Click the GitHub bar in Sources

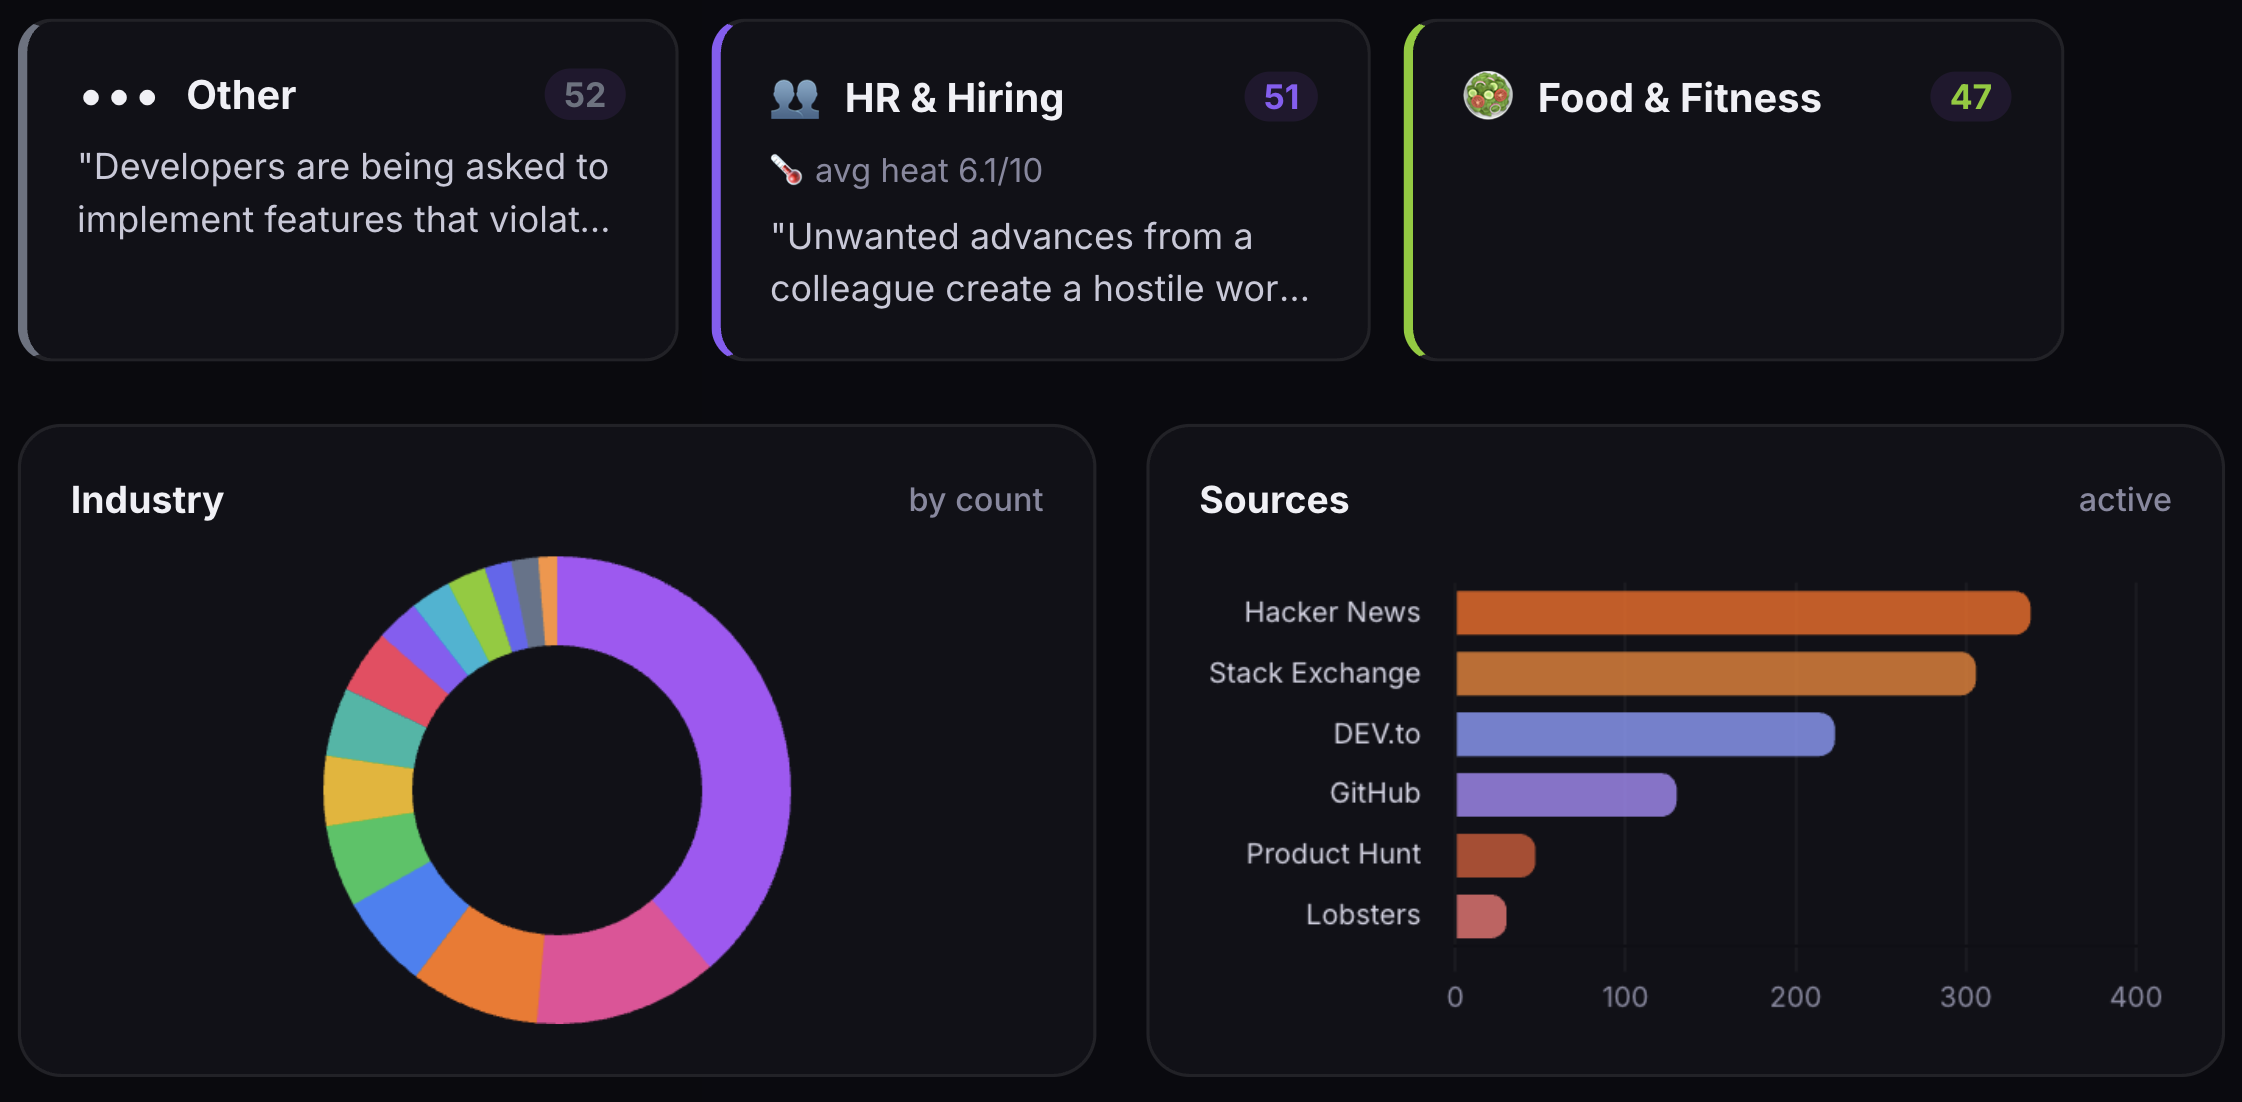pyautogui.click(x=1565, y=795)
